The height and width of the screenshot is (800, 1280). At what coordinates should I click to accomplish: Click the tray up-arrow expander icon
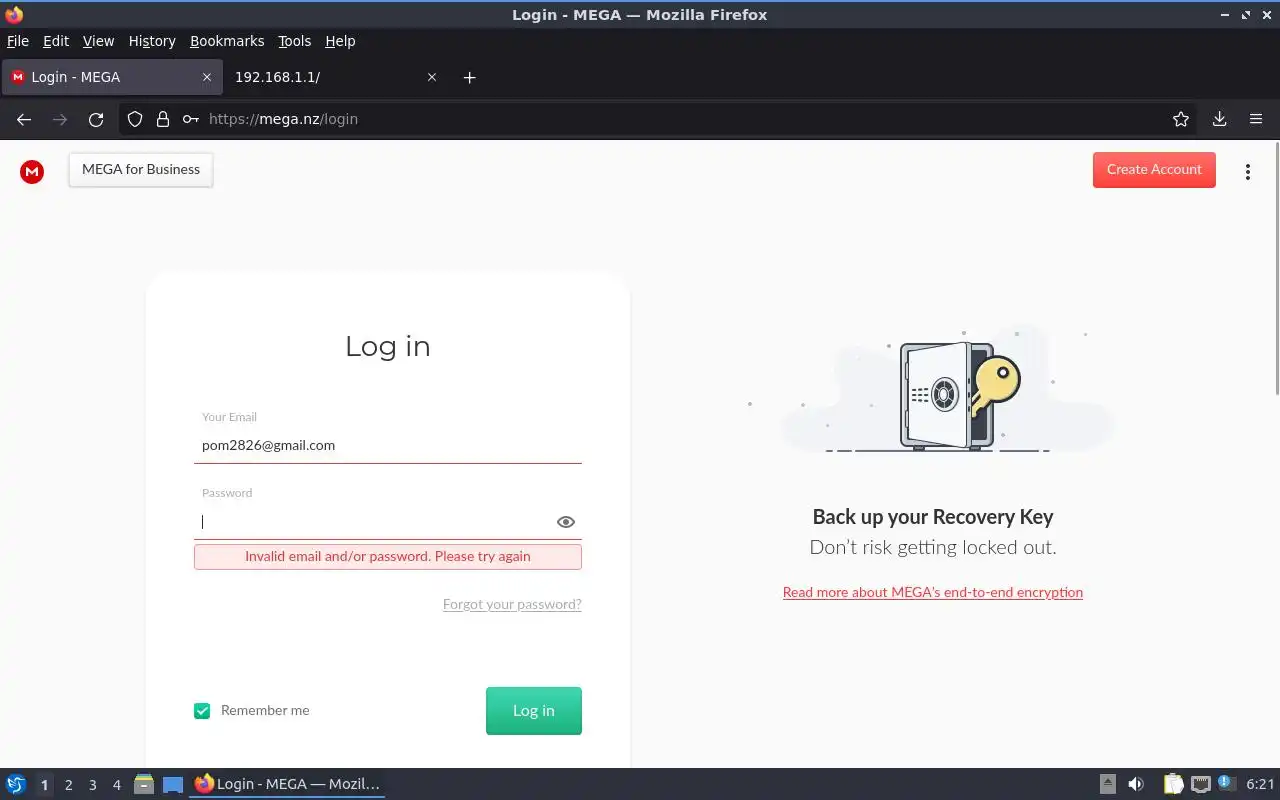tap(1108, 784)
